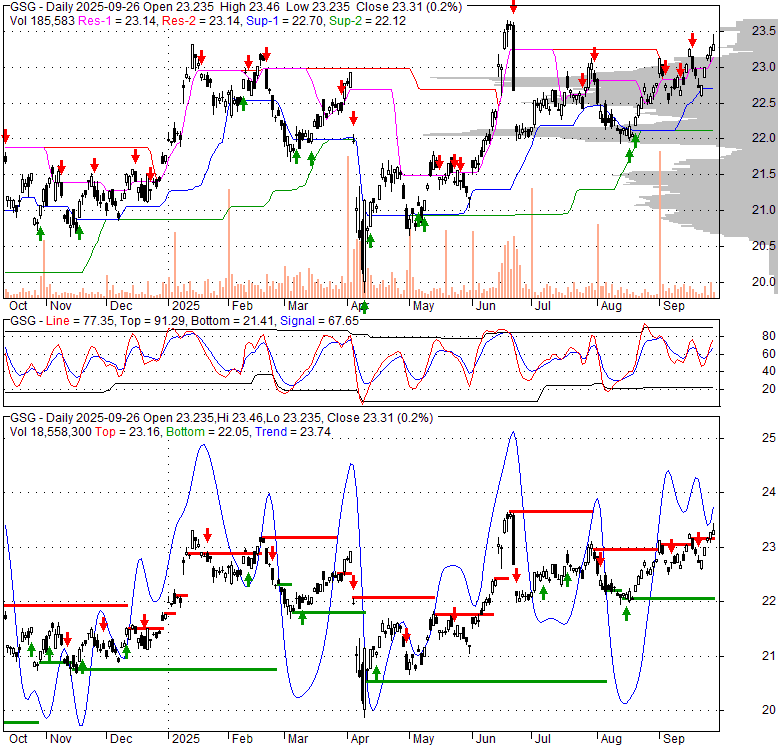Click the 80 level on the oscillator axis

click(x=769, y=336)
